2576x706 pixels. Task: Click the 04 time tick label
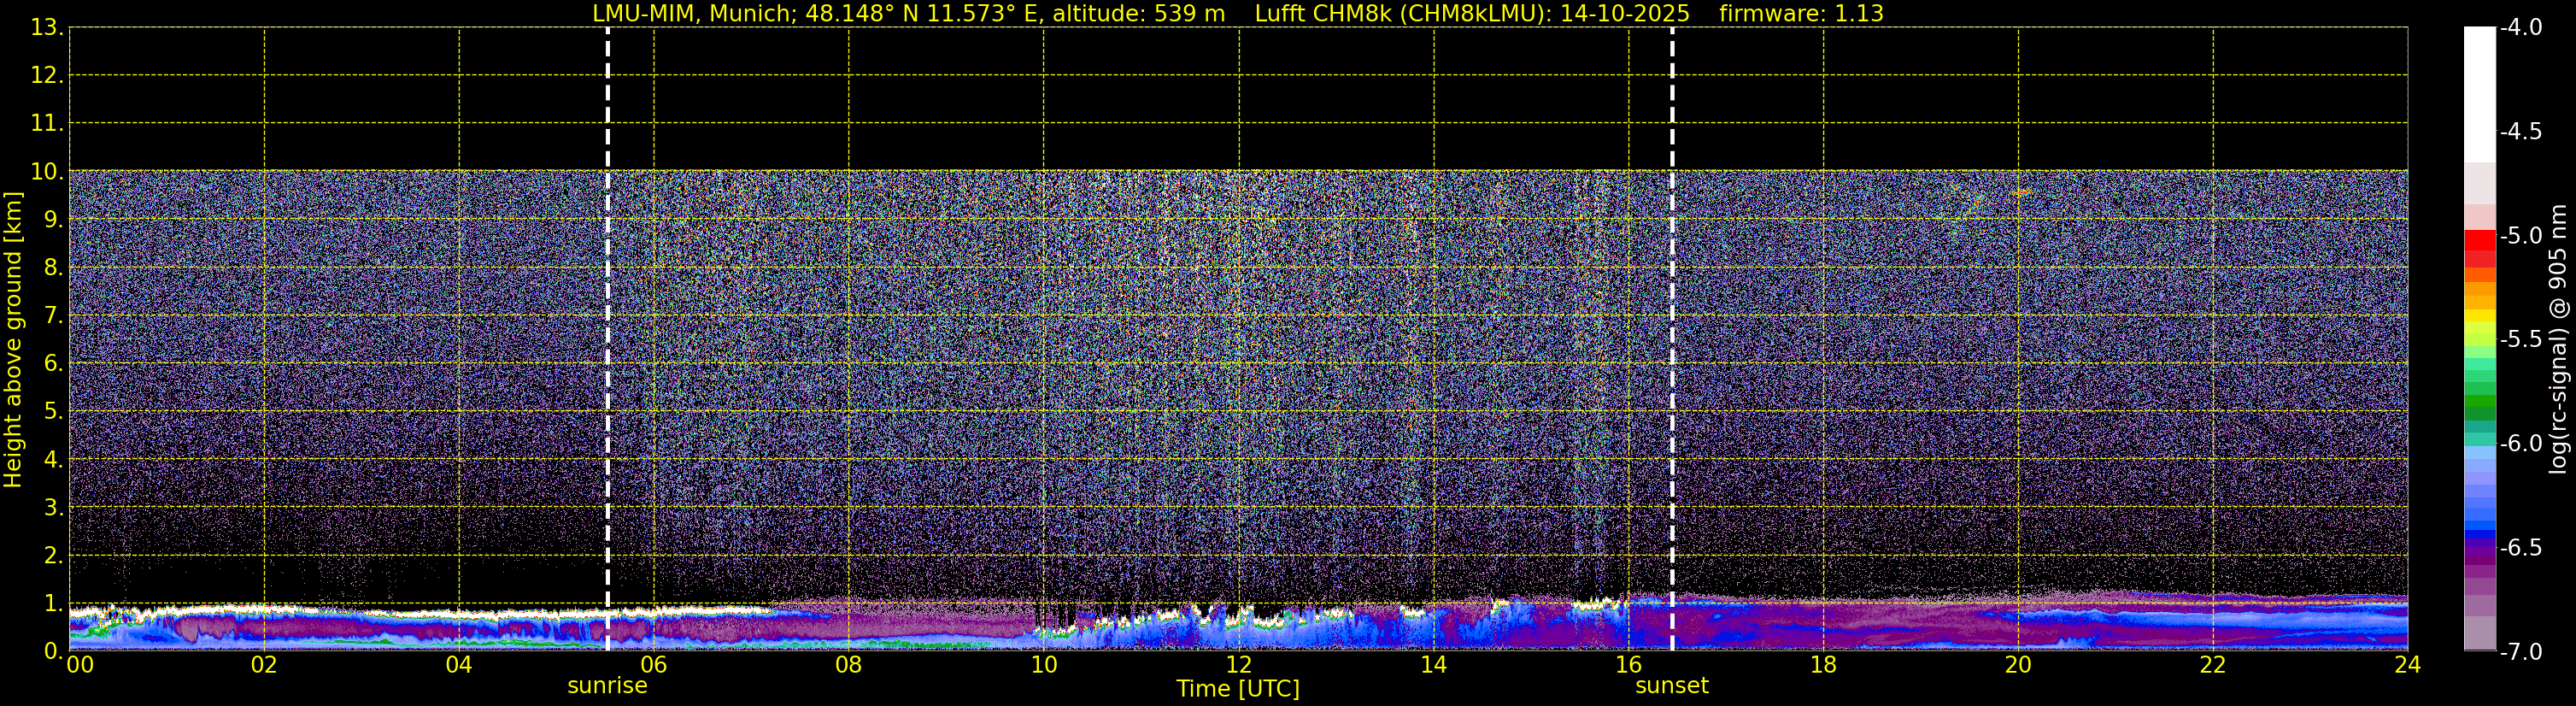coord(459,665)
